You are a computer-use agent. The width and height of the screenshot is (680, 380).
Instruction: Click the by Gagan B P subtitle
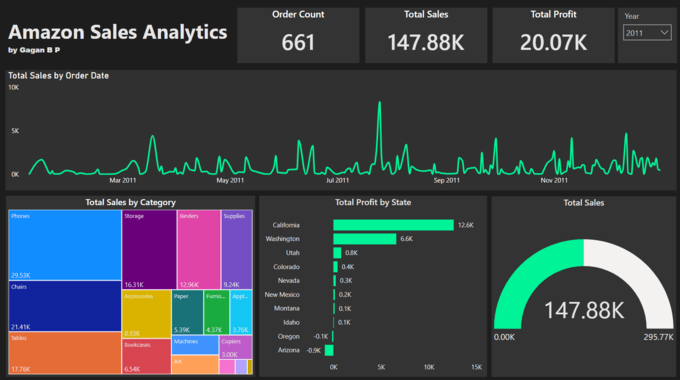[34, 50]
